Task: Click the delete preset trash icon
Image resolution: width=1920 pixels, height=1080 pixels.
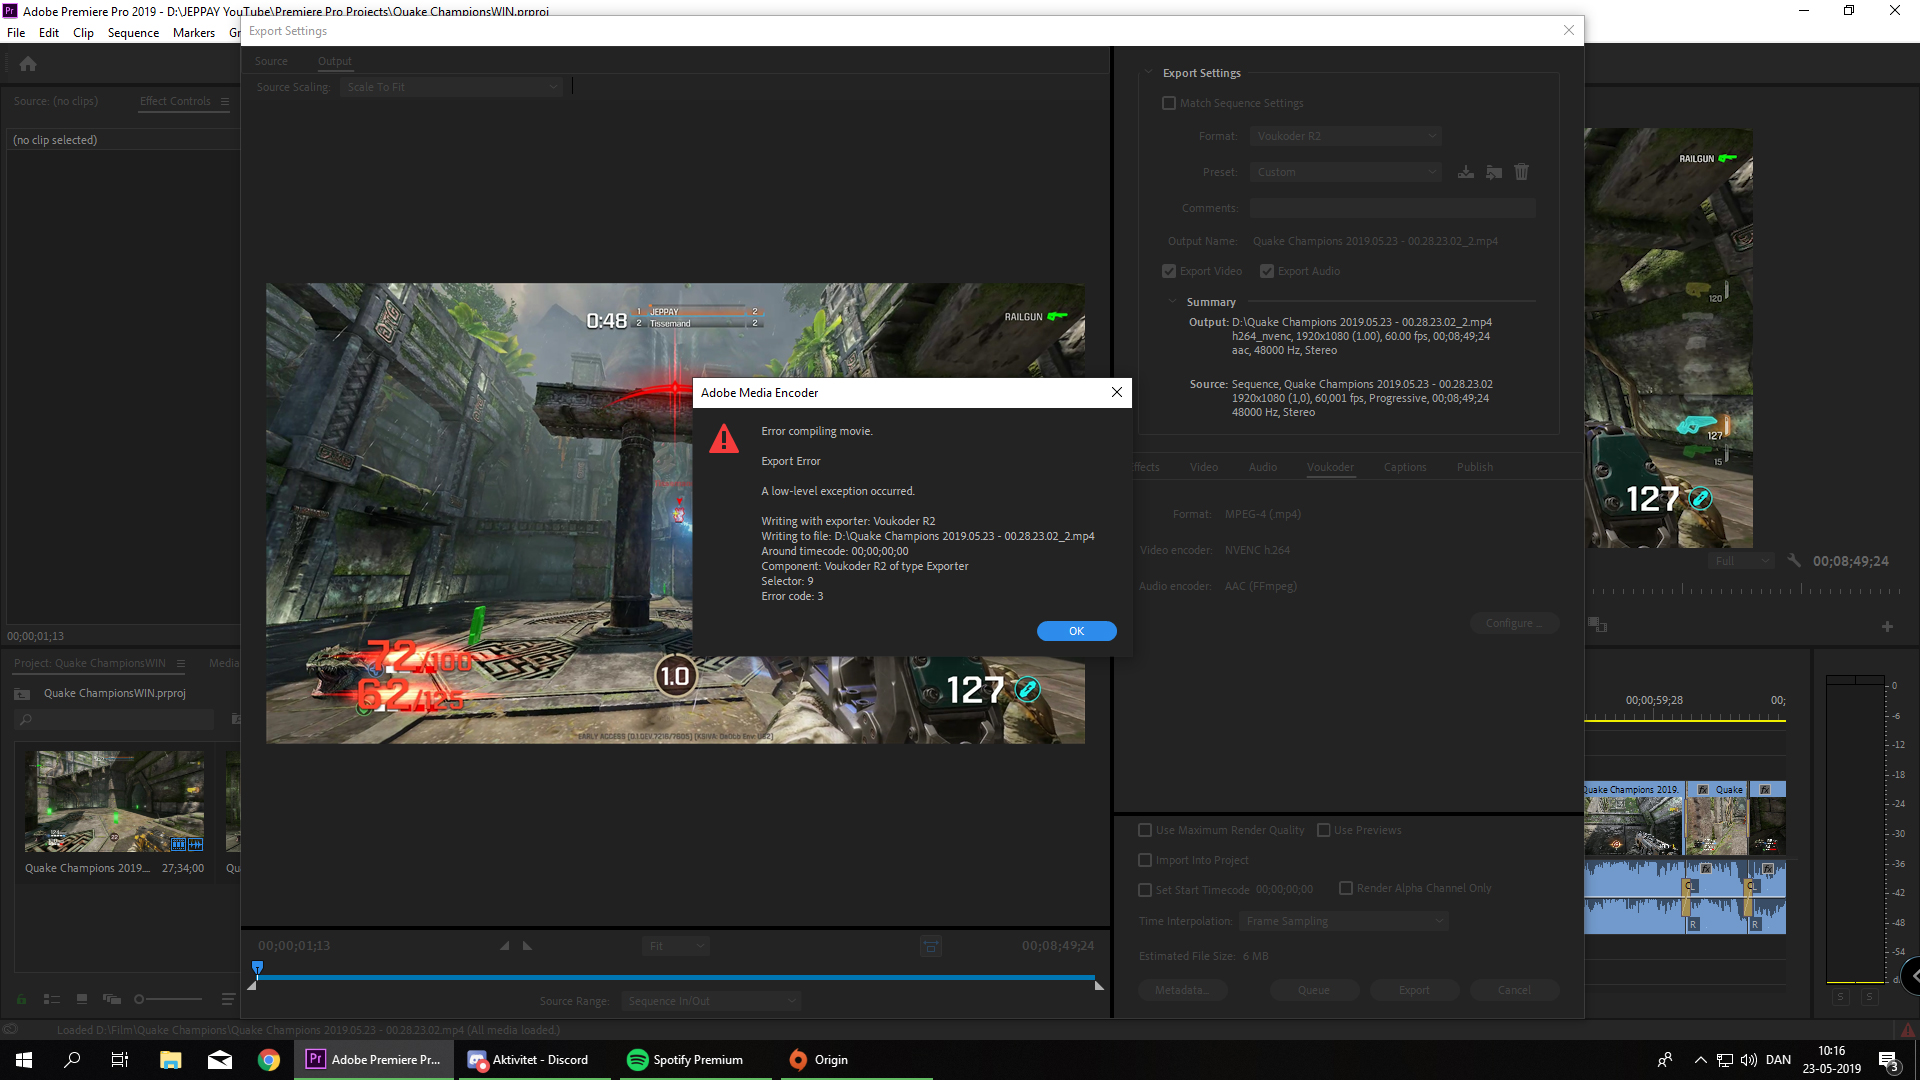Action: pos(1521,172)
